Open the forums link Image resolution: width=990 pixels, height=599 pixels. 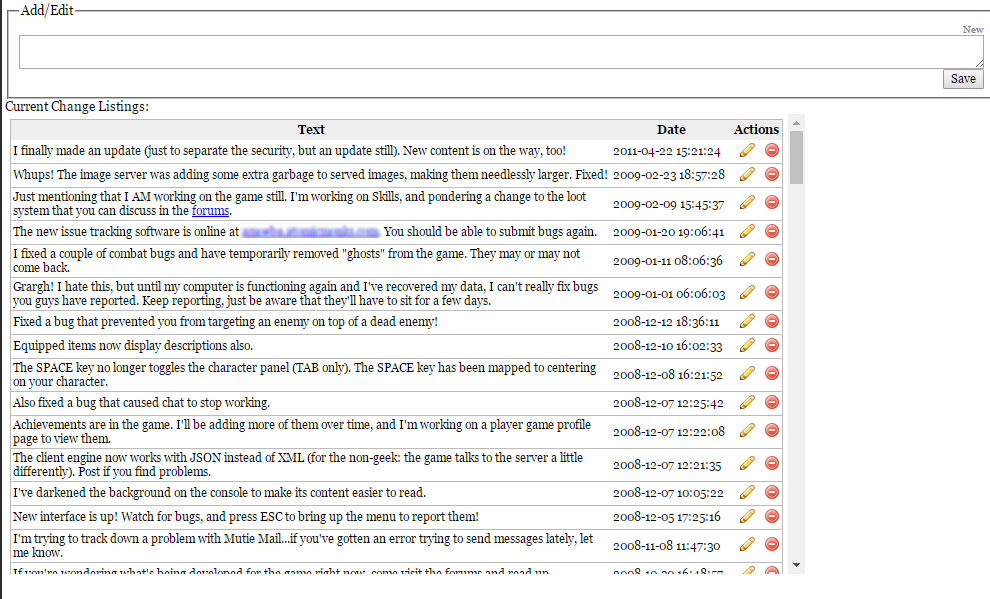coord(210,211)
